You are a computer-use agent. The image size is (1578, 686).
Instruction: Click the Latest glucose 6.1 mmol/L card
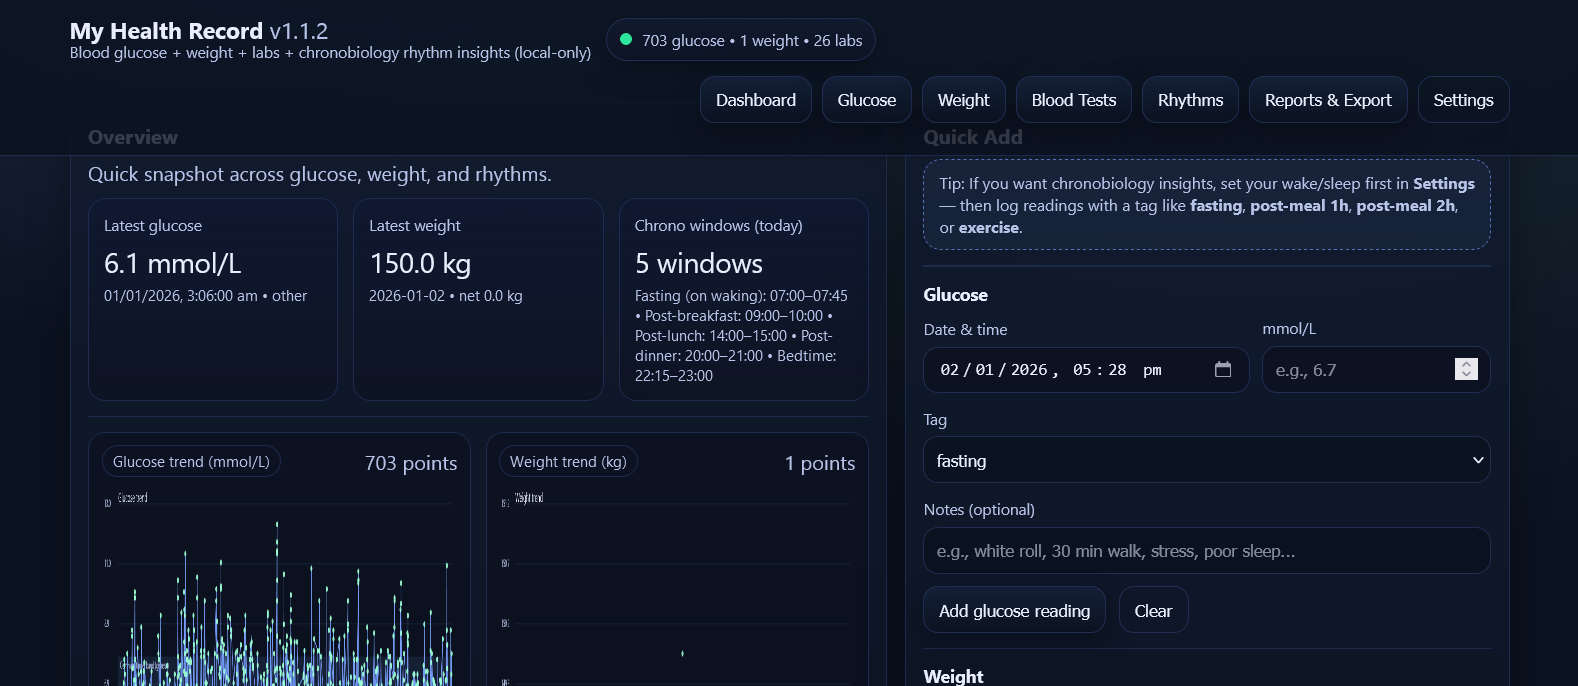click(x=212, y=298)
